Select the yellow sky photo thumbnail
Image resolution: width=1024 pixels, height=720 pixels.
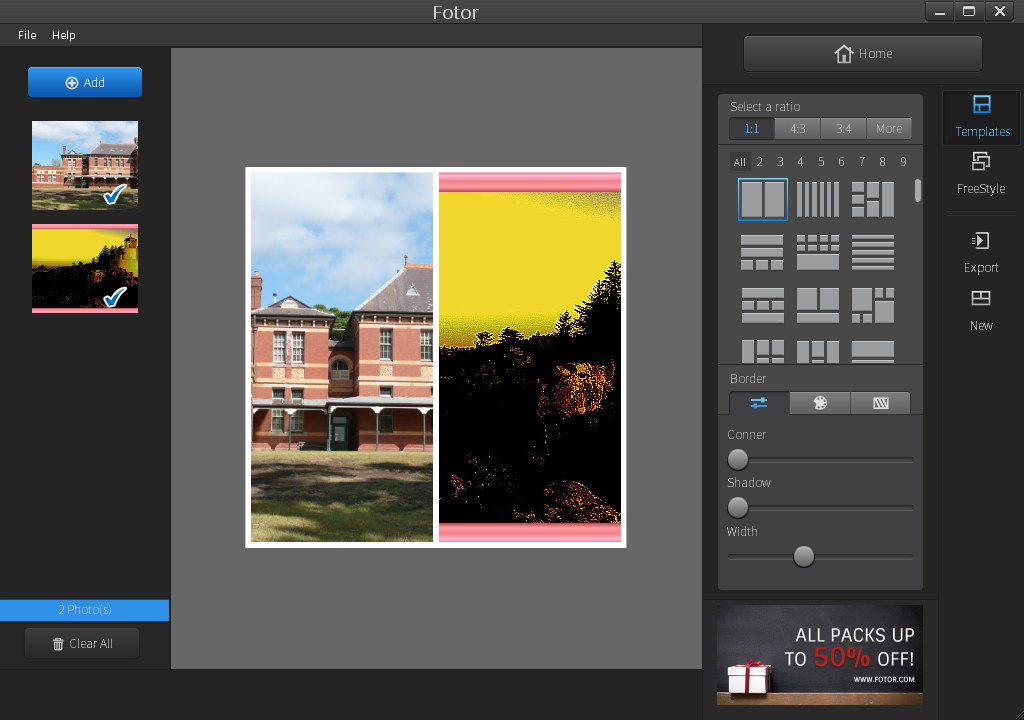[x=85, y=269]
